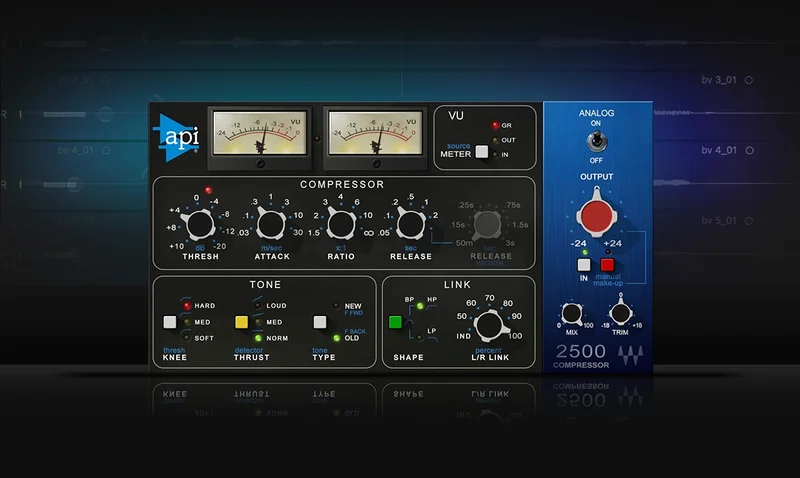
Task: Select the IN meter indicator
Action: pos(495,155)
